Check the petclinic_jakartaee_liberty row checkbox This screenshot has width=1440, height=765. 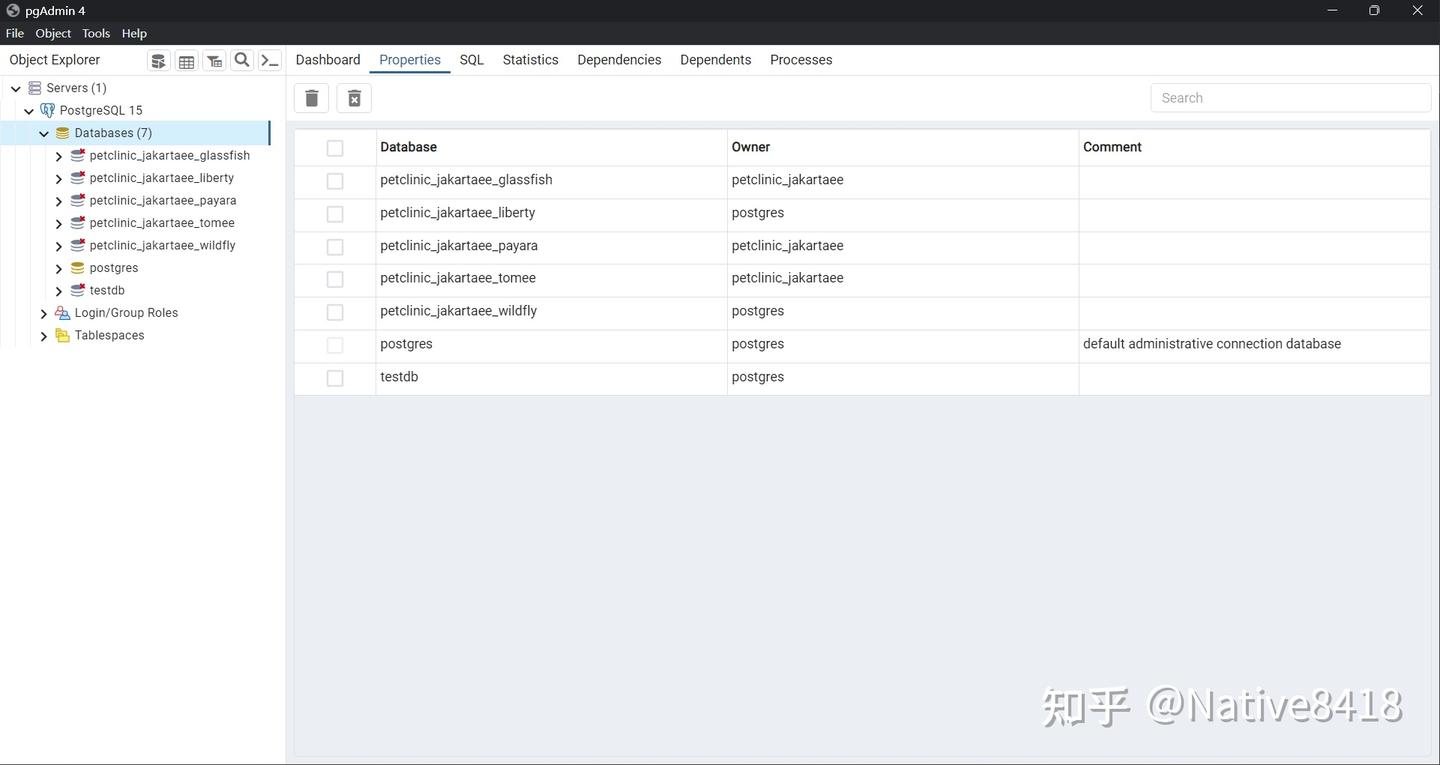(335, 214)
